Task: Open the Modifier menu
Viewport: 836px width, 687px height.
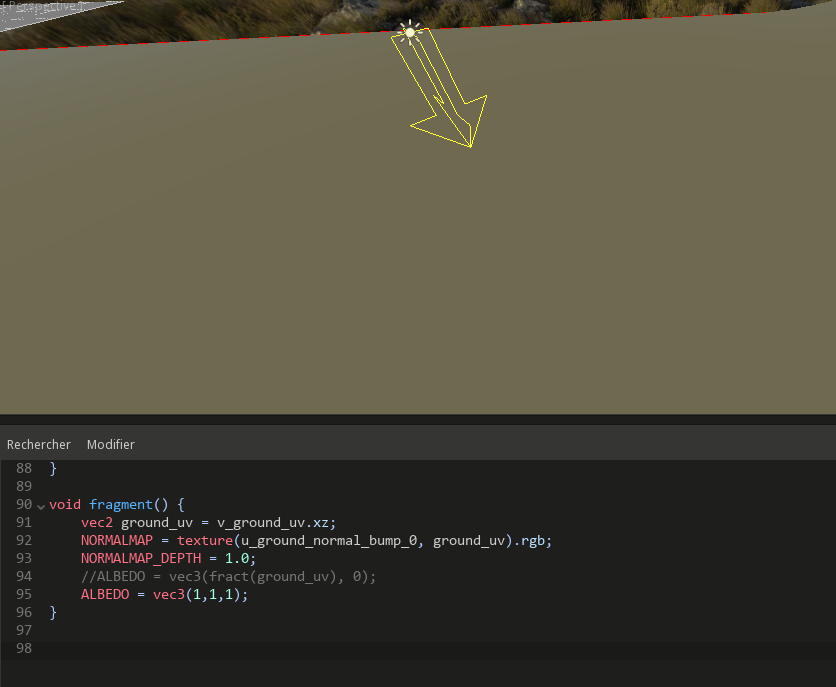Action: (x=110, y=444)
